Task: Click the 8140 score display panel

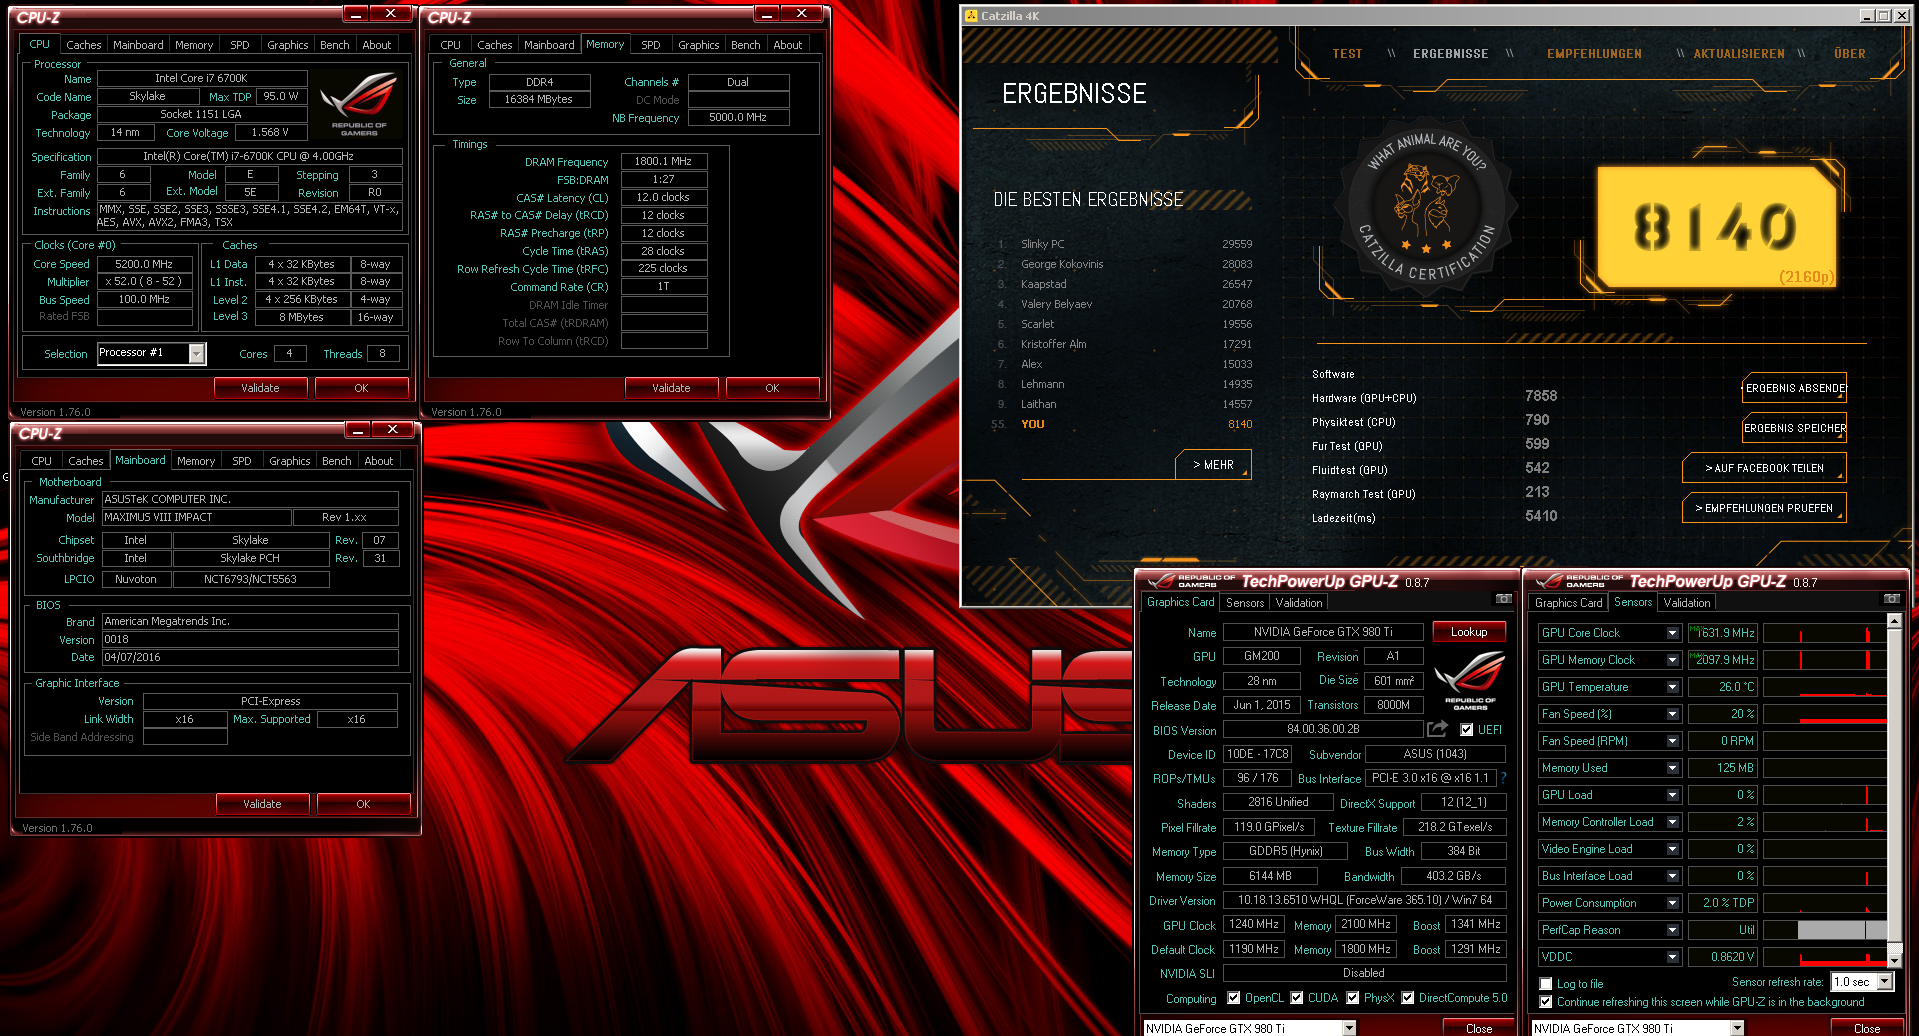Action: [1716, 227]
